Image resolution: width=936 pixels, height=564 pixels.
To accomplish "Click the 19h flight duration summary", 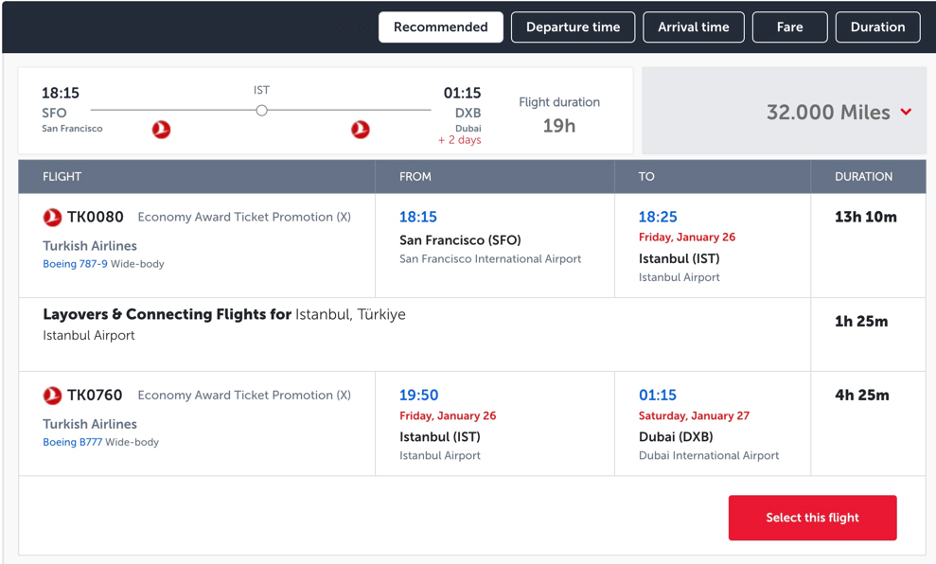I will click(x=559, y=126).
